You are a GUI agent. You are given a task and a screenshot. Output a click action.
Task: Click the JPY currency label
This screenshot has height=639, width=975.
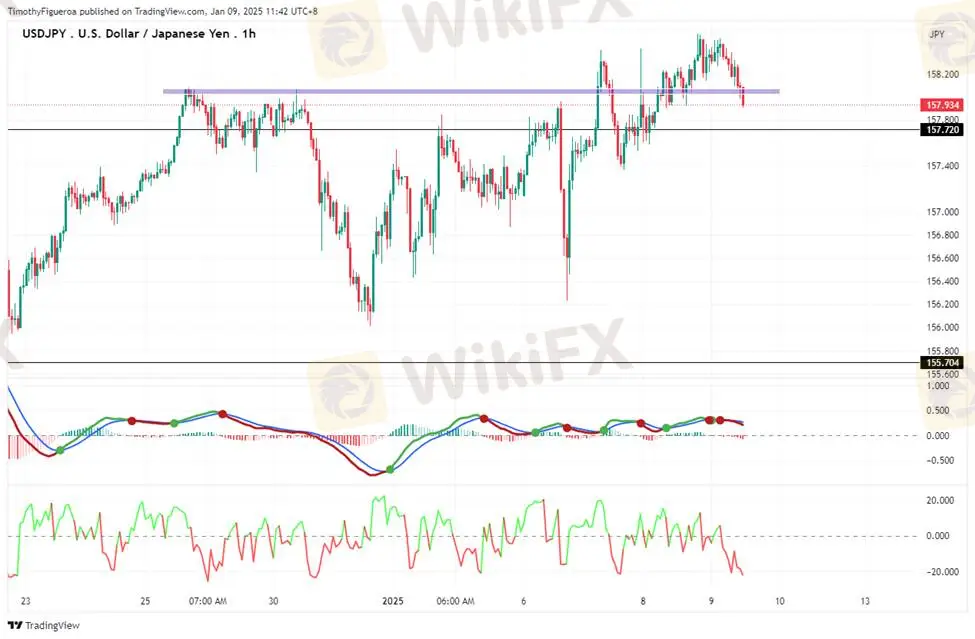pos(936,34)
